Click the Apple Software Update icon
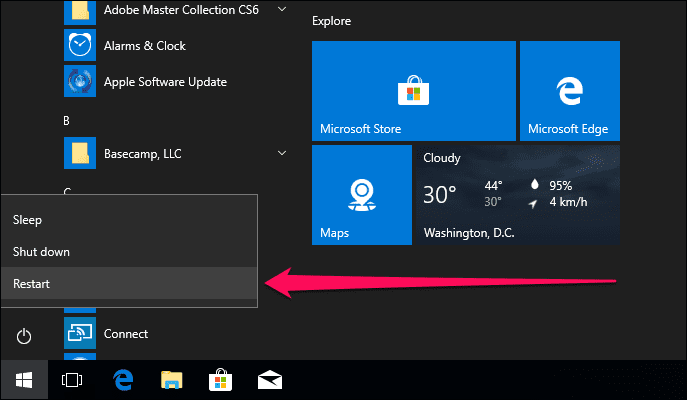Image resolution: width=687 pixels, height=400 pixels. (80, 81)
